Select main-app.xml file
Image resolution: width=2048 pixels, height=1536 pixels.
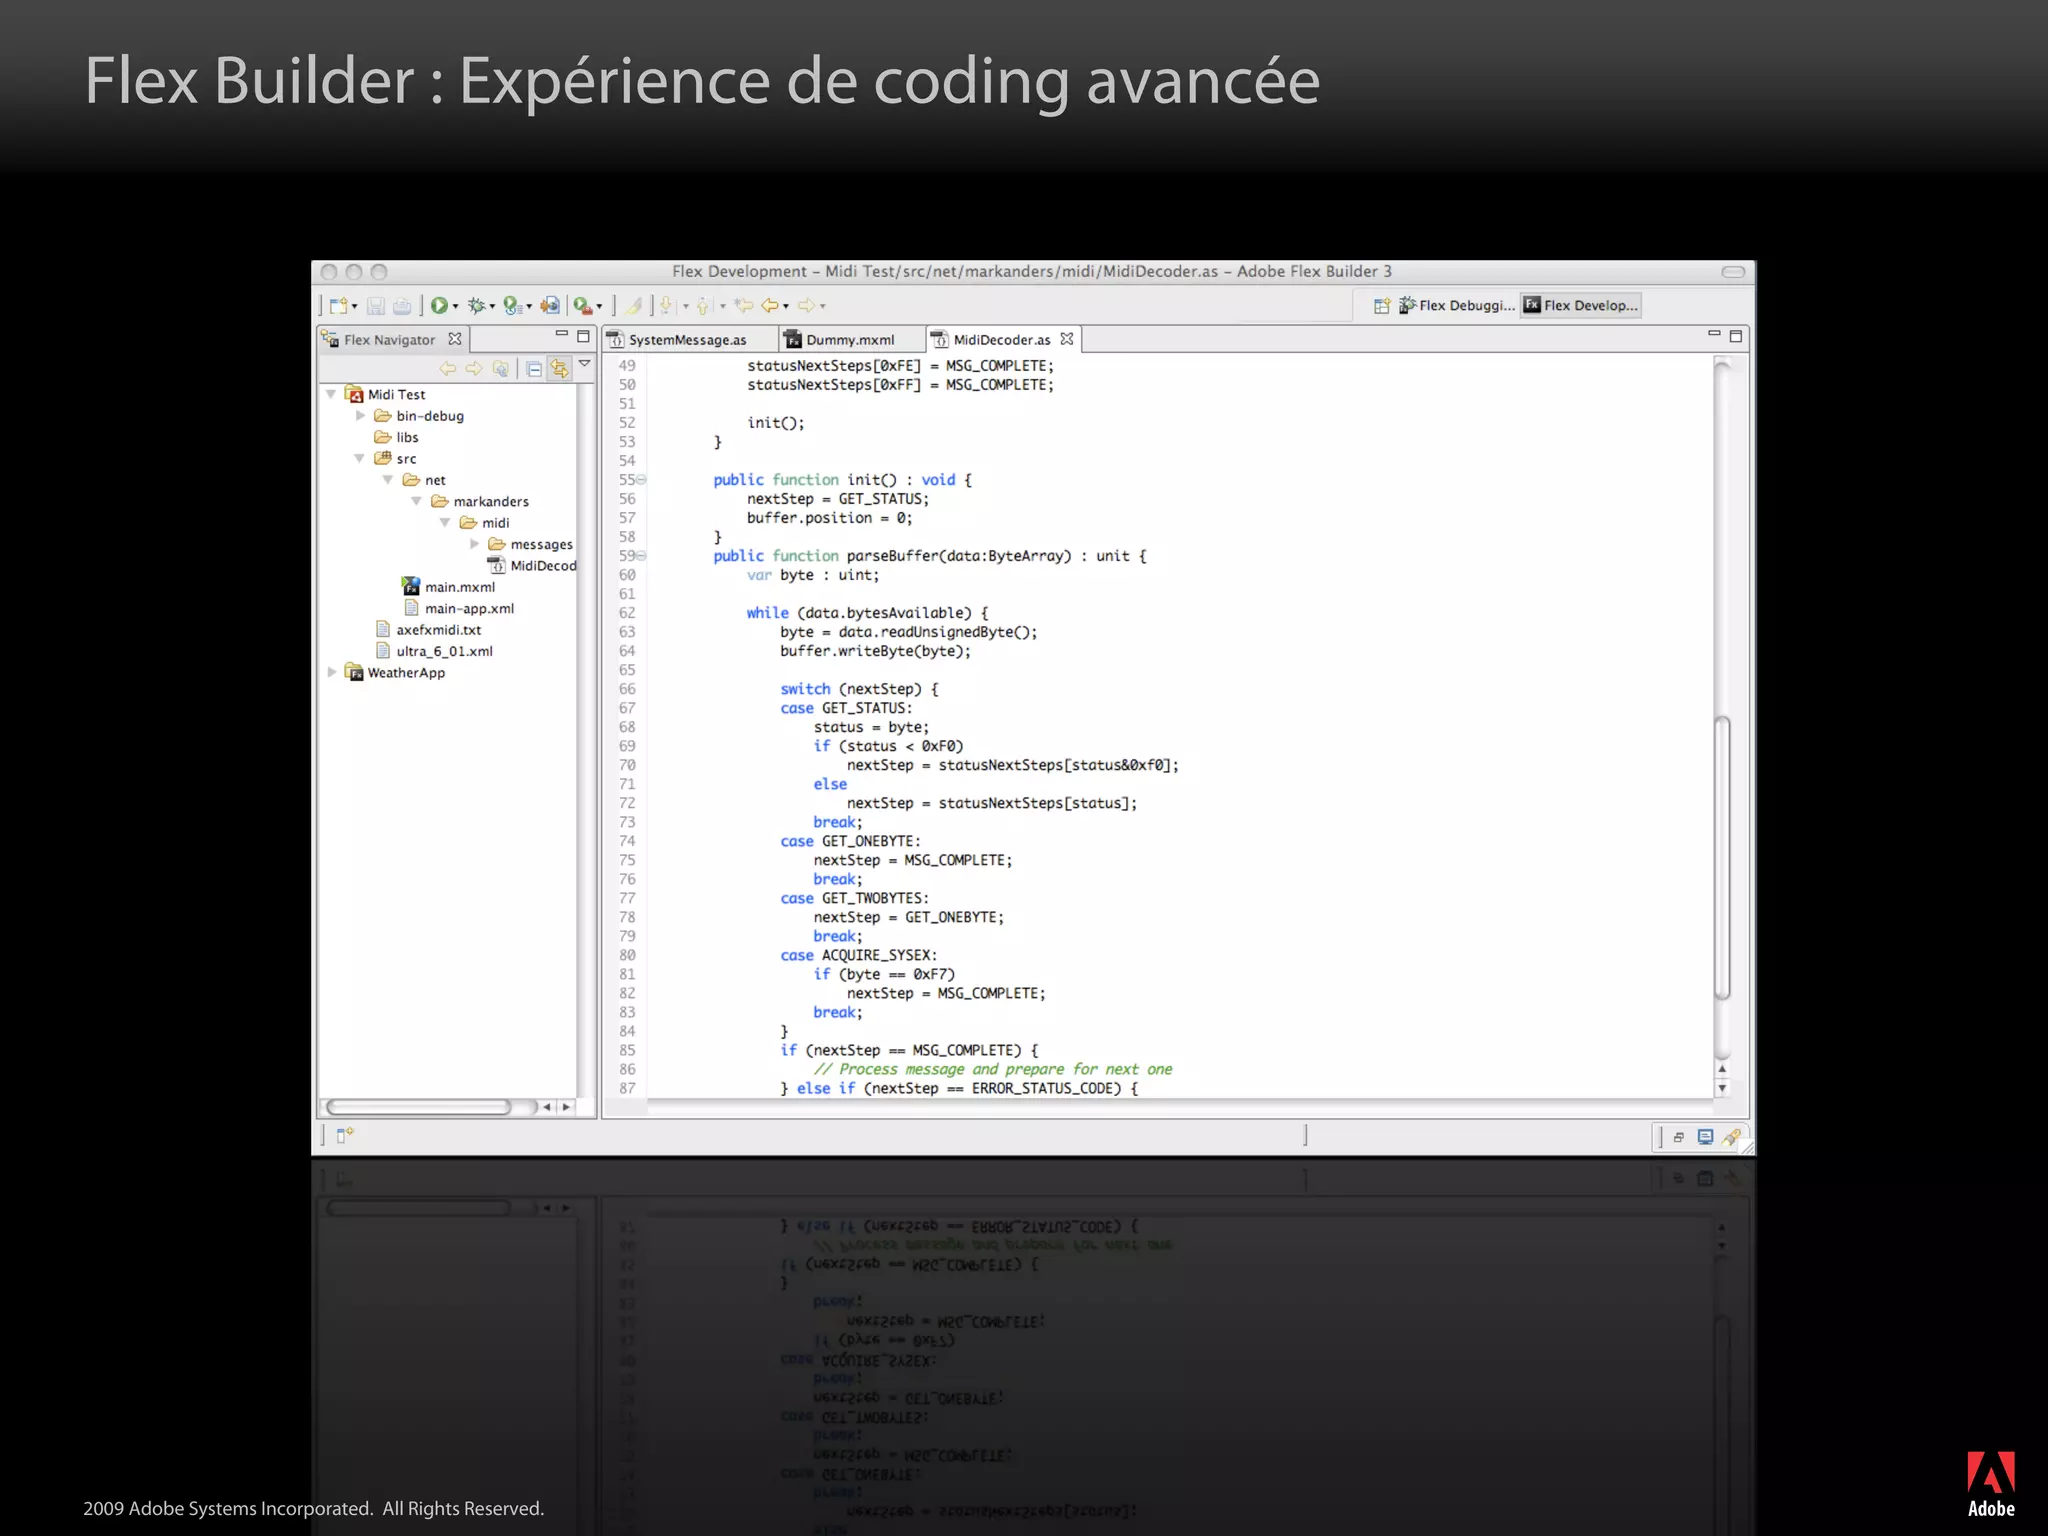pyautogui.click(x=458, y=608)
